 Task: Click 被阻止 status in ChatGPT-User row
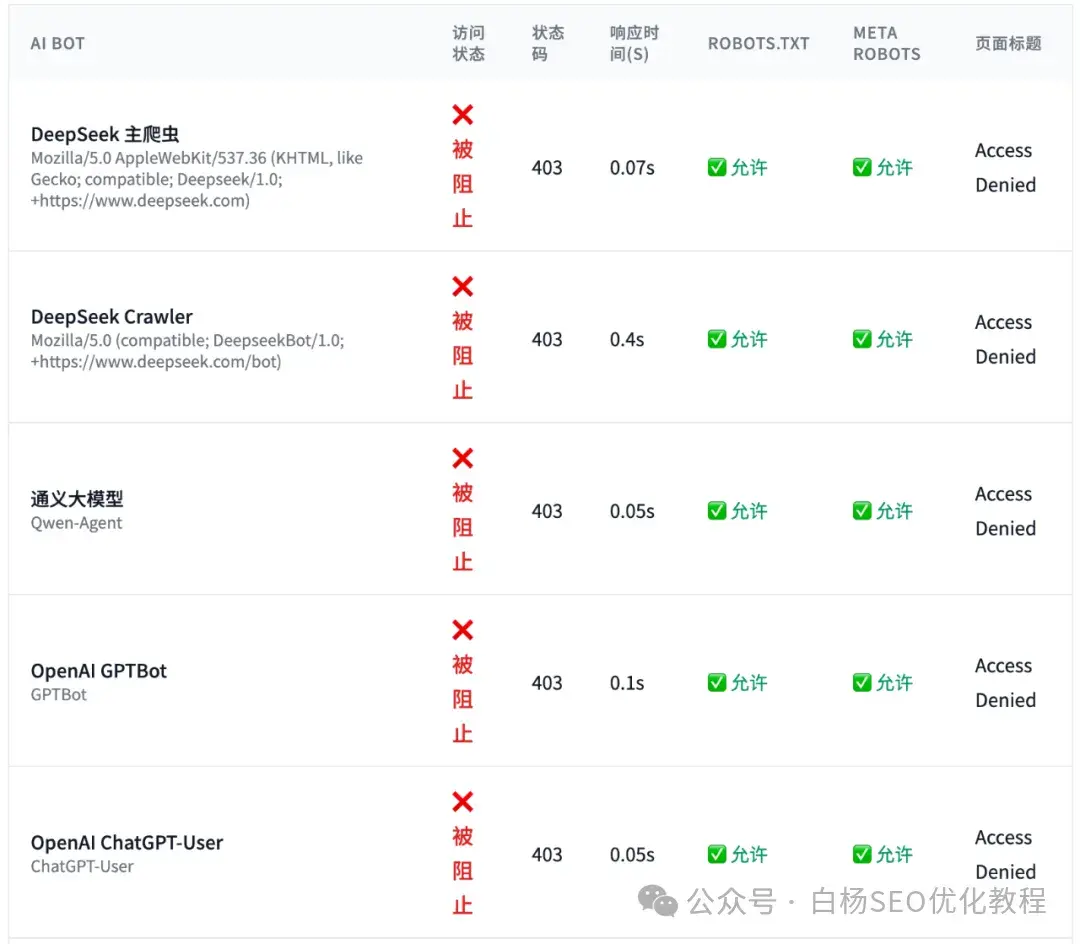click(x=463, y=871)
